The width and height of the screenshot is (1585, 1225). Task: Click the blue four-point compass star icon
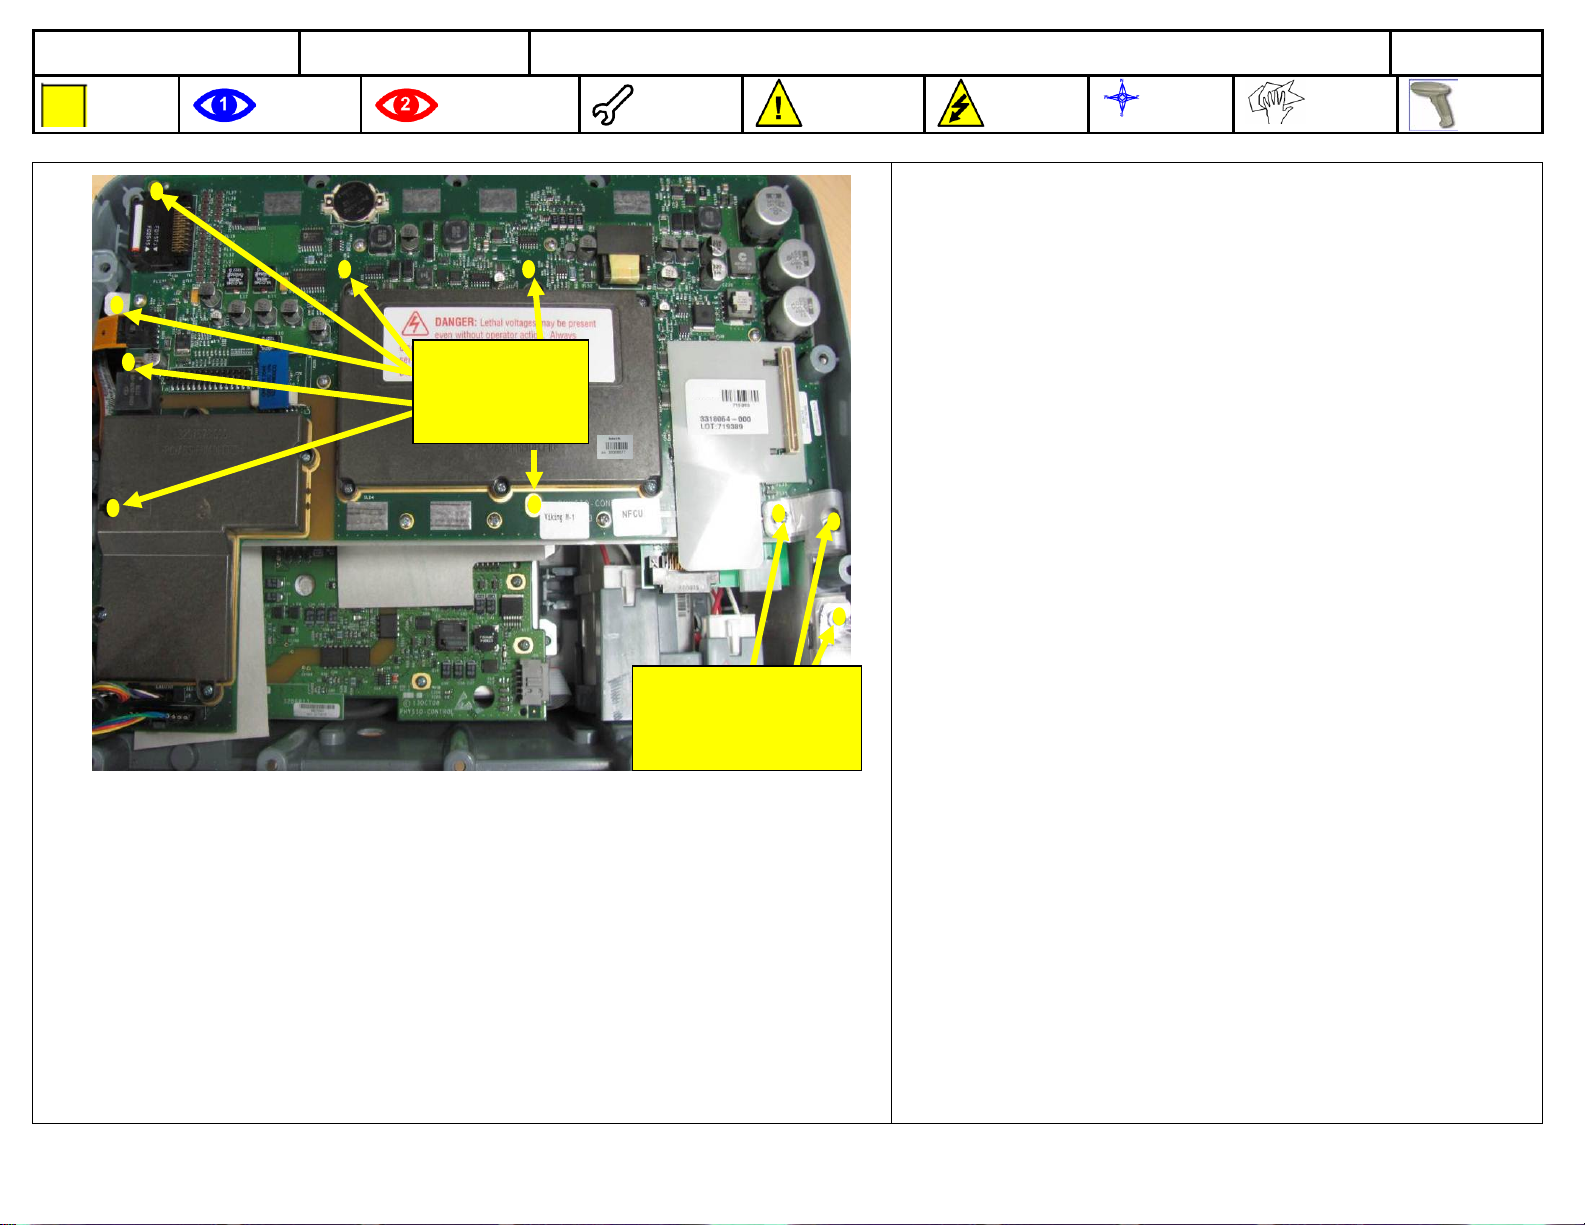click(x=1121, y=99)
